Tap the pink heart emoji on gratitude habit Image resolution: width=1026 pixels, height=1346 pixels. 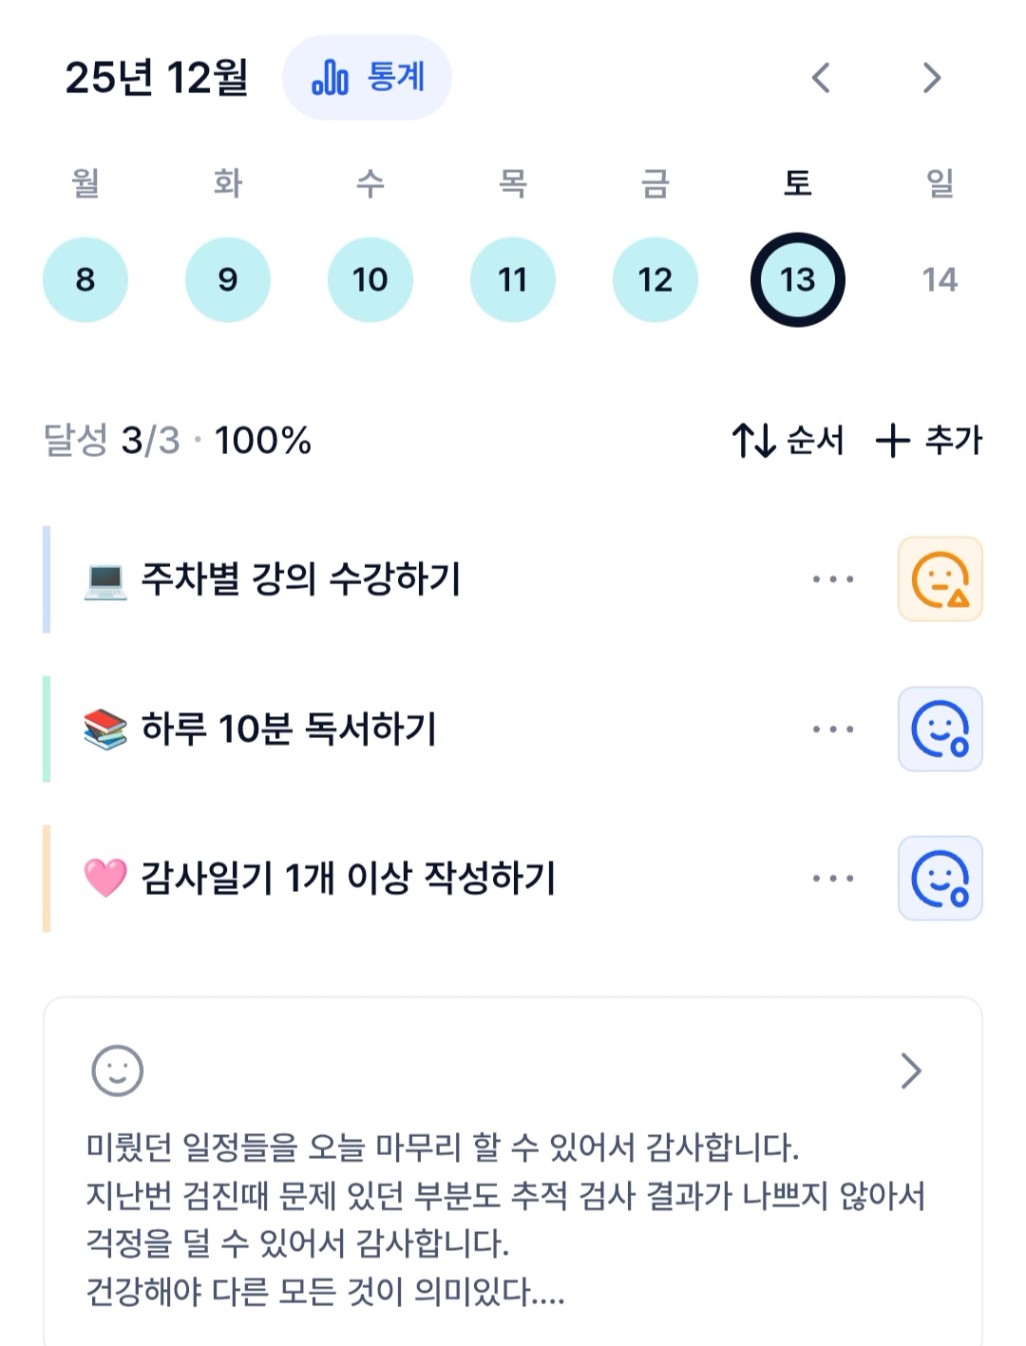click(105, 878)
